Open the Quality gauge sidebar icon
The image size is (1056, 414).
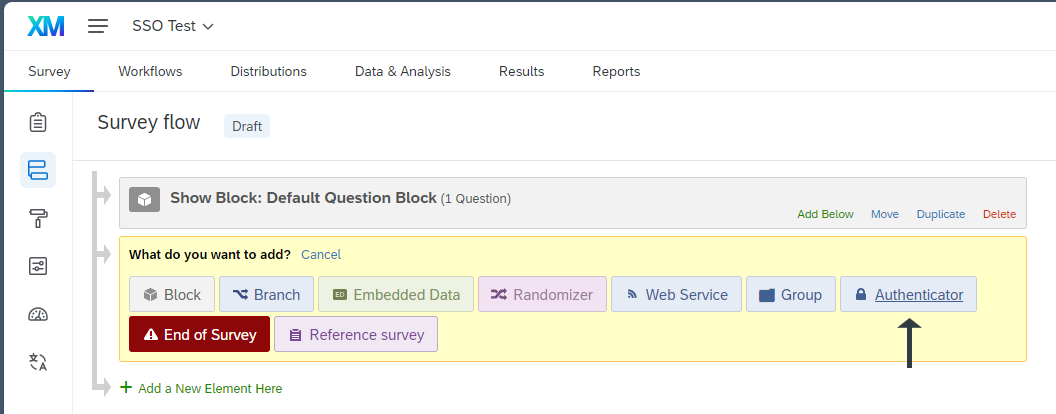coord(38,314)
